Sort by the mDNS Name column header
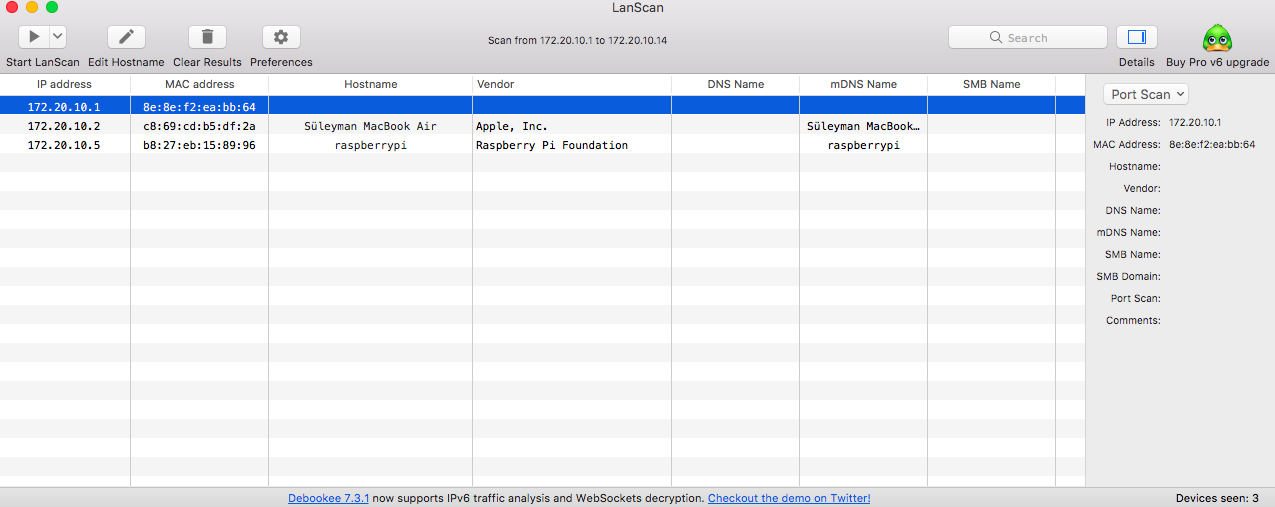 (x=863, y=84)
